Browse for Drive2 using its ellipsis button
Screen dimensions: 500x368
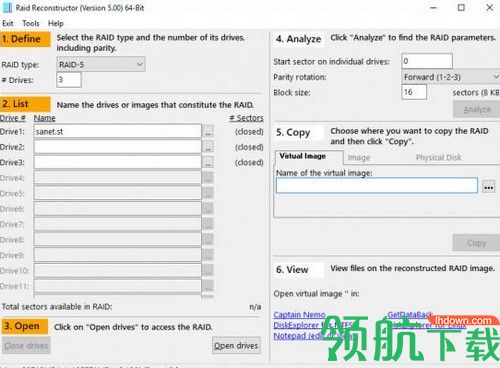(x=208, y=147)
